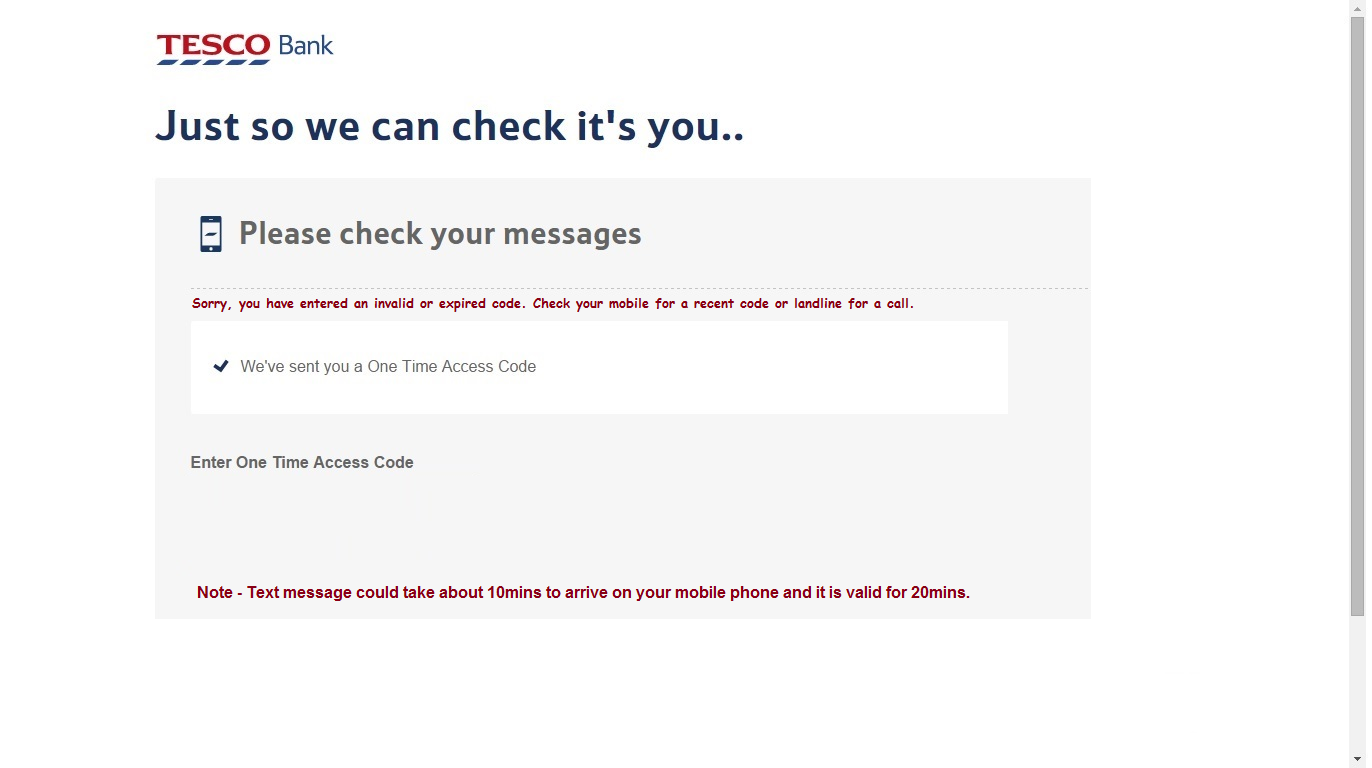Click "We've sent you a One Time Access Code"
This screenshot has height=768, width=1372.
[388, 367]
